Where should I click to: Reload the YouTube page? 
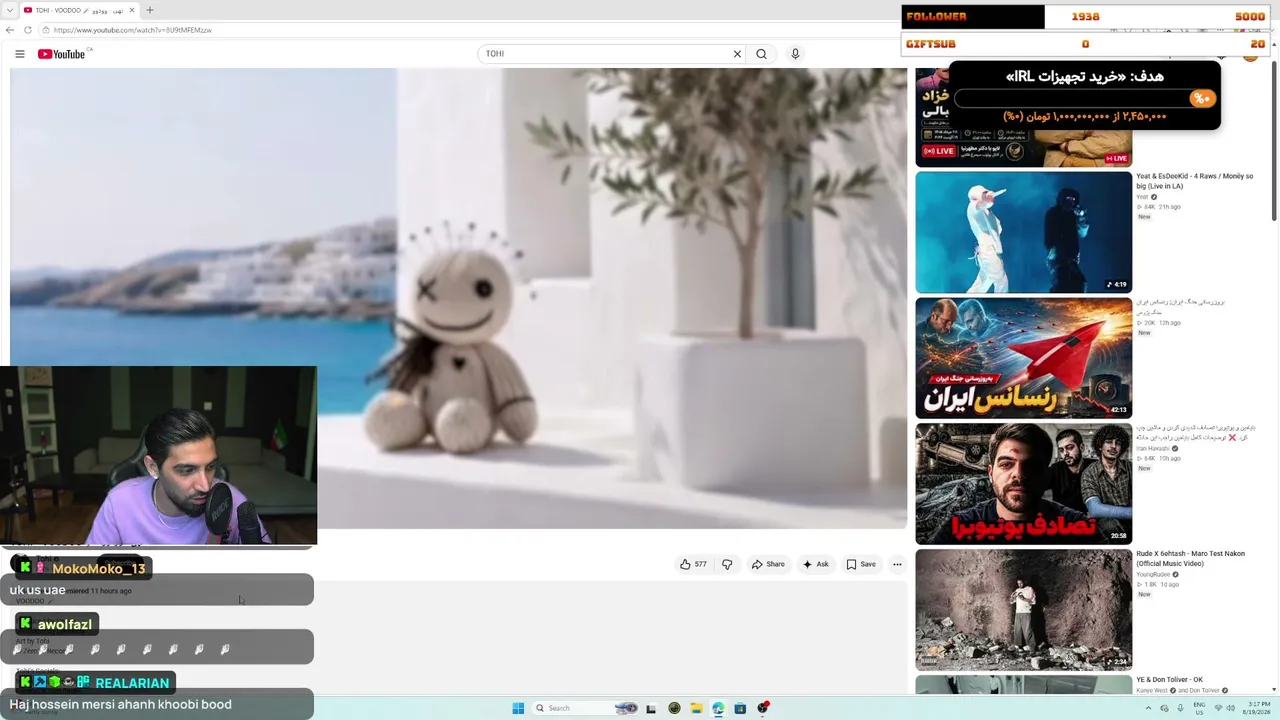pyautogui.click(x=28, y=30)
